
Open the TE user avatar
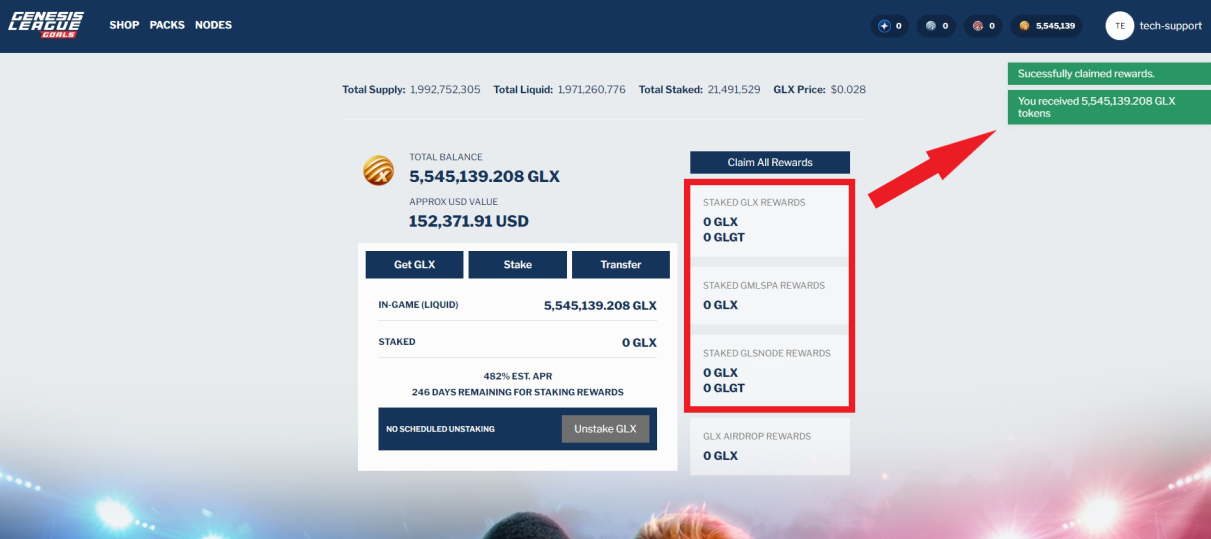pos(1119,26)
